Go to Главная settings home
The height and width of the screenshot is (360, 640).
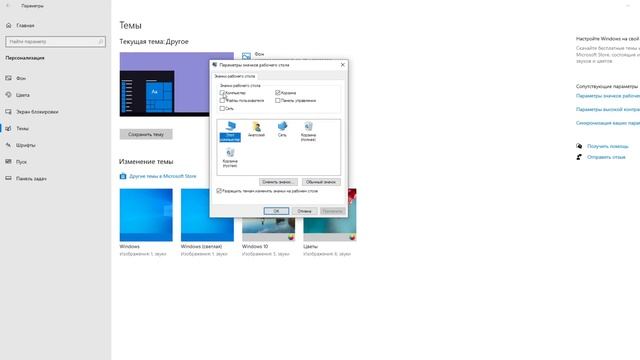point(25,25)
